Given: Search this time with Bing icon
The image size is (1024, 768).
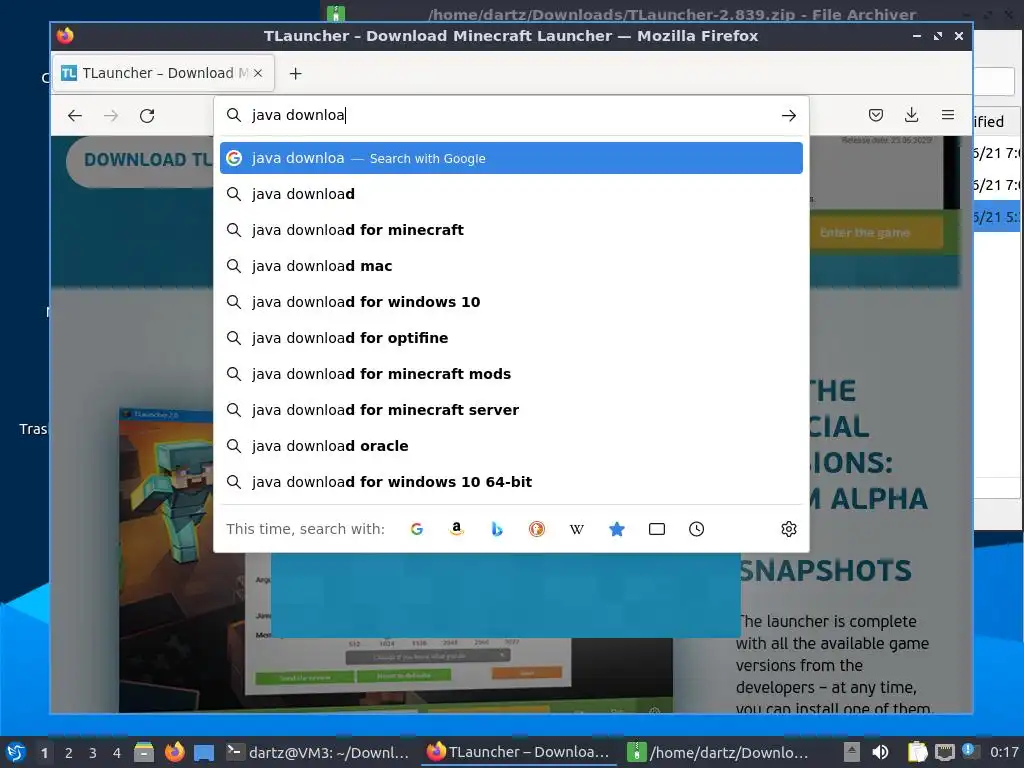Looking at the screenshot, I should tap(497, 529).
